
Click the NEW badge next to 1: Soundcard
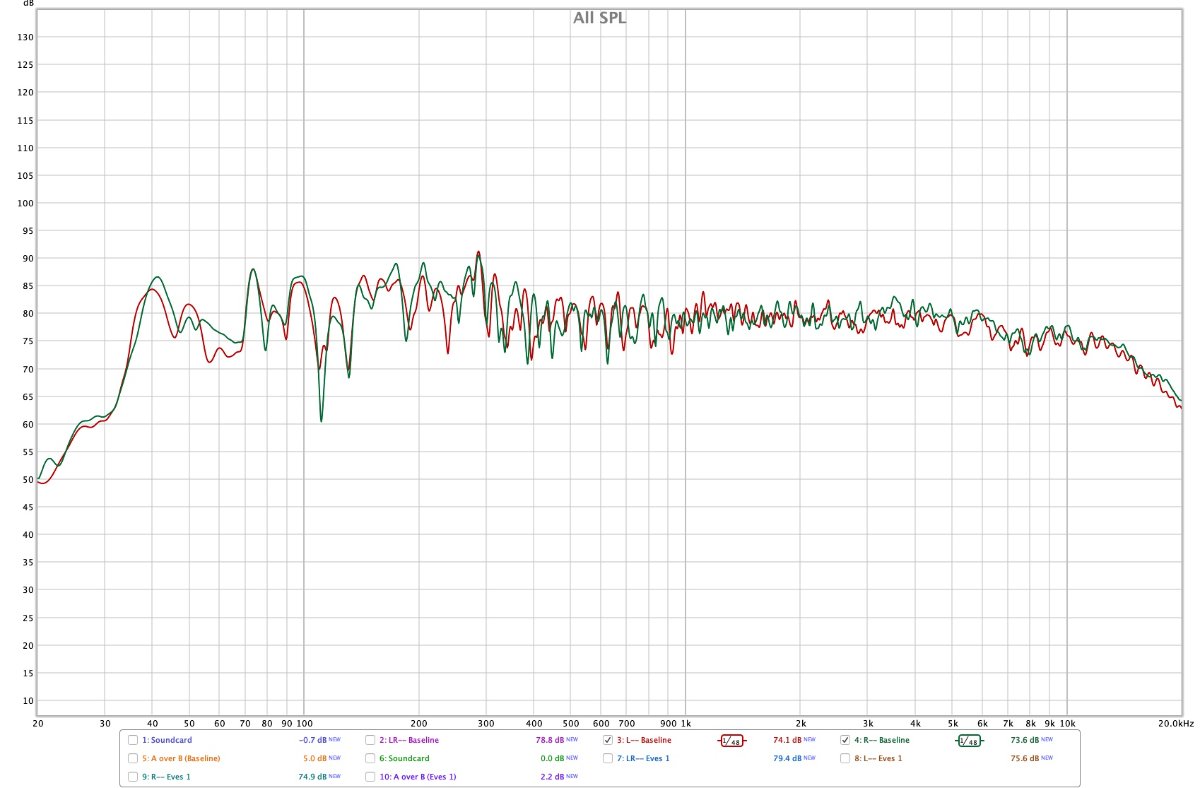(x=335, y=741)
